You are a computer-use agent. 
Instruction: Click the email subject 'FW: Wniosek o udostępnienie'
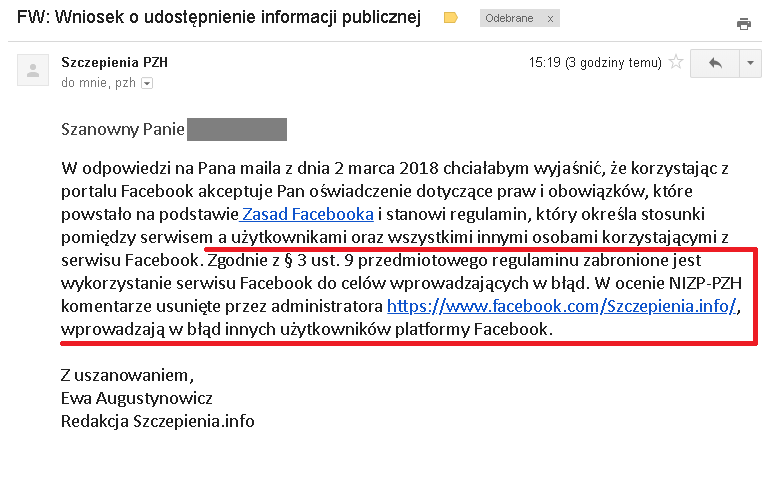[x=219, y=18]
